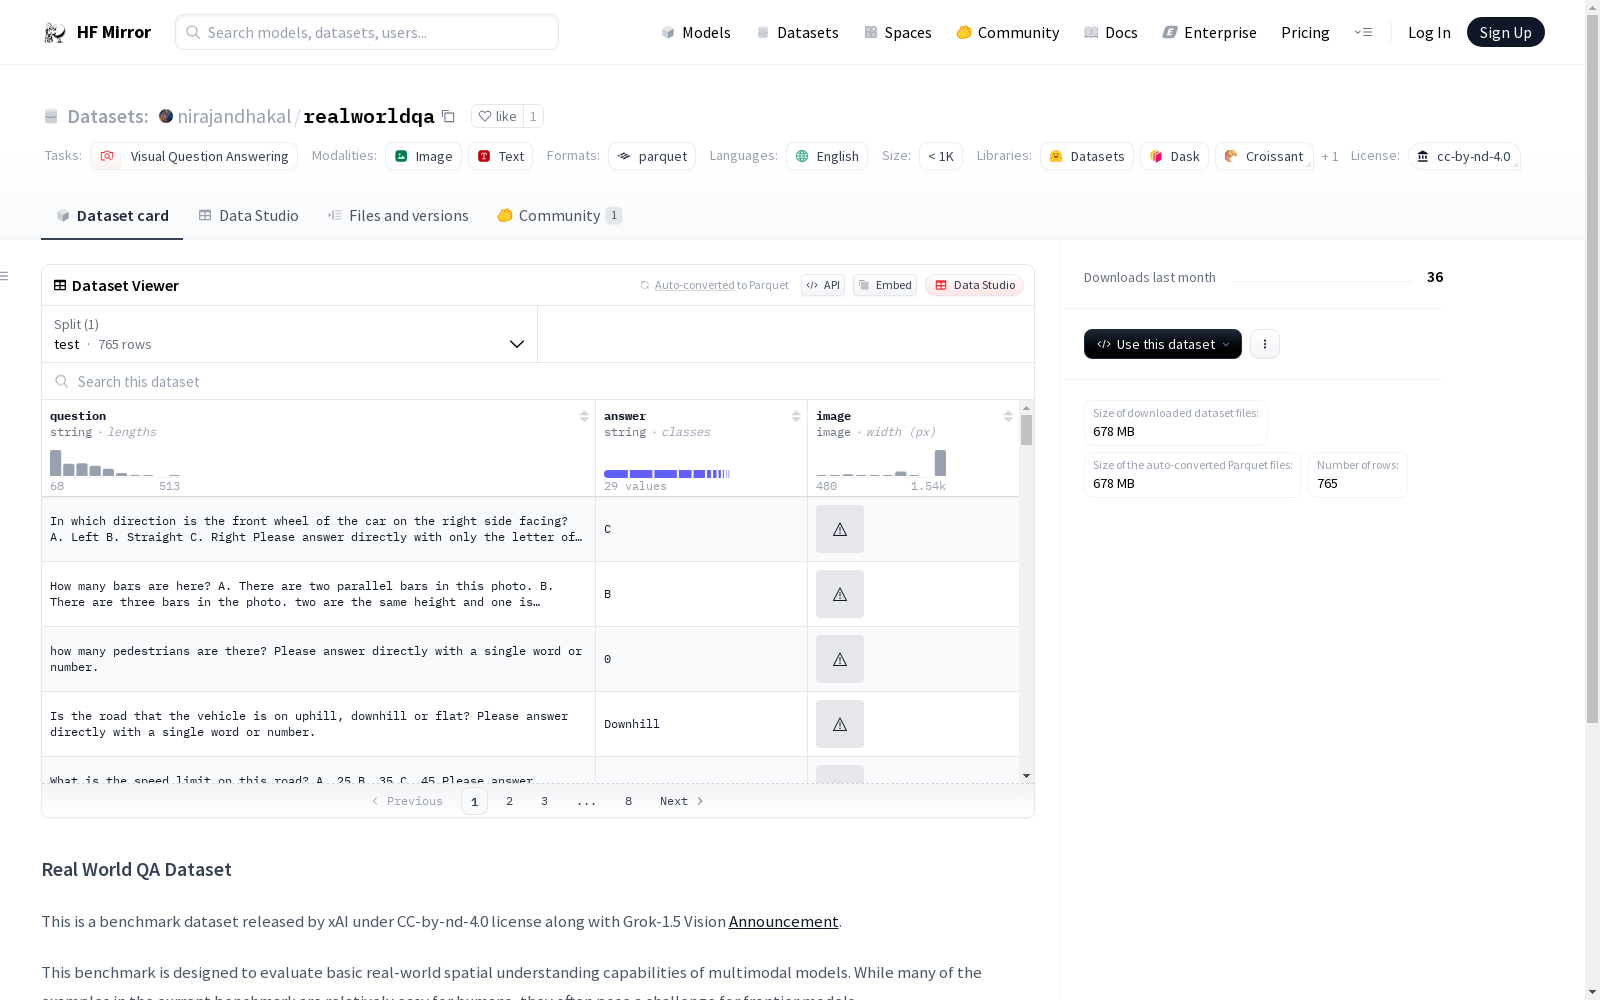The width and height of the screenshot is (1600, 1000).
Task: Click the Visual Question Answering task tag
Action: [x=194, y=156]
